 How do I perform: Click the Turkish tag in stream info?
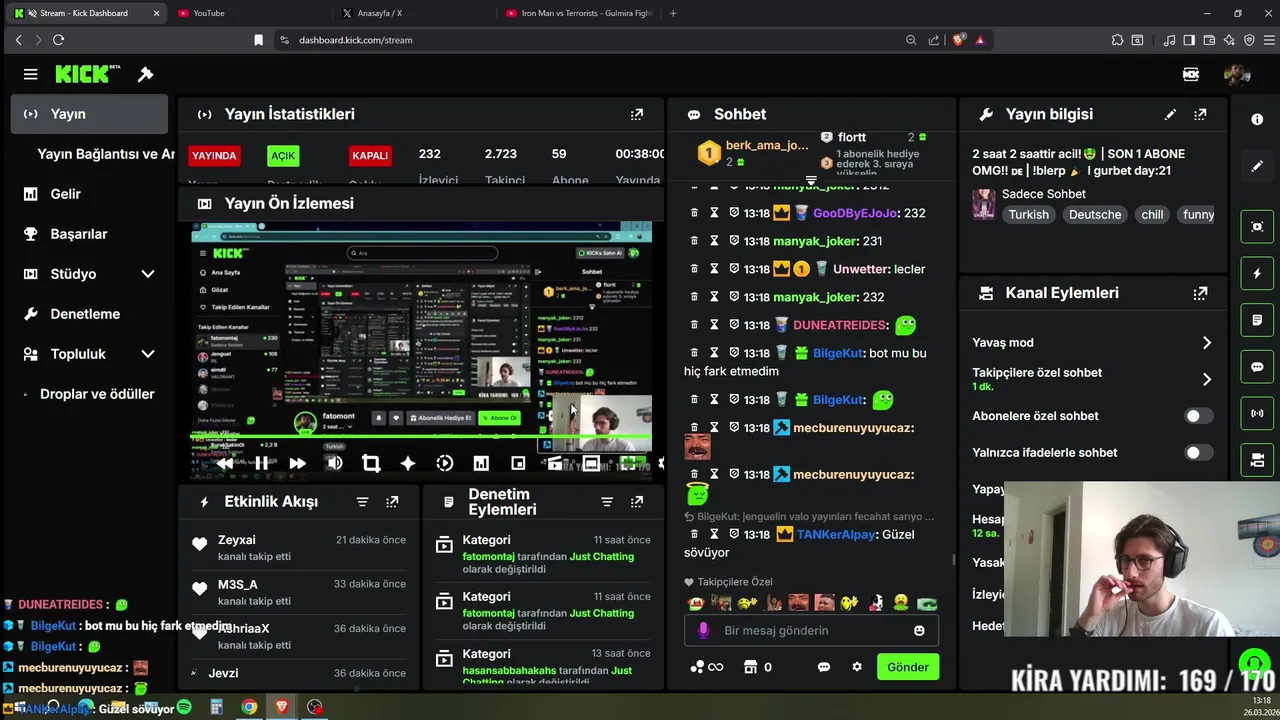[x=1029, y=215]
